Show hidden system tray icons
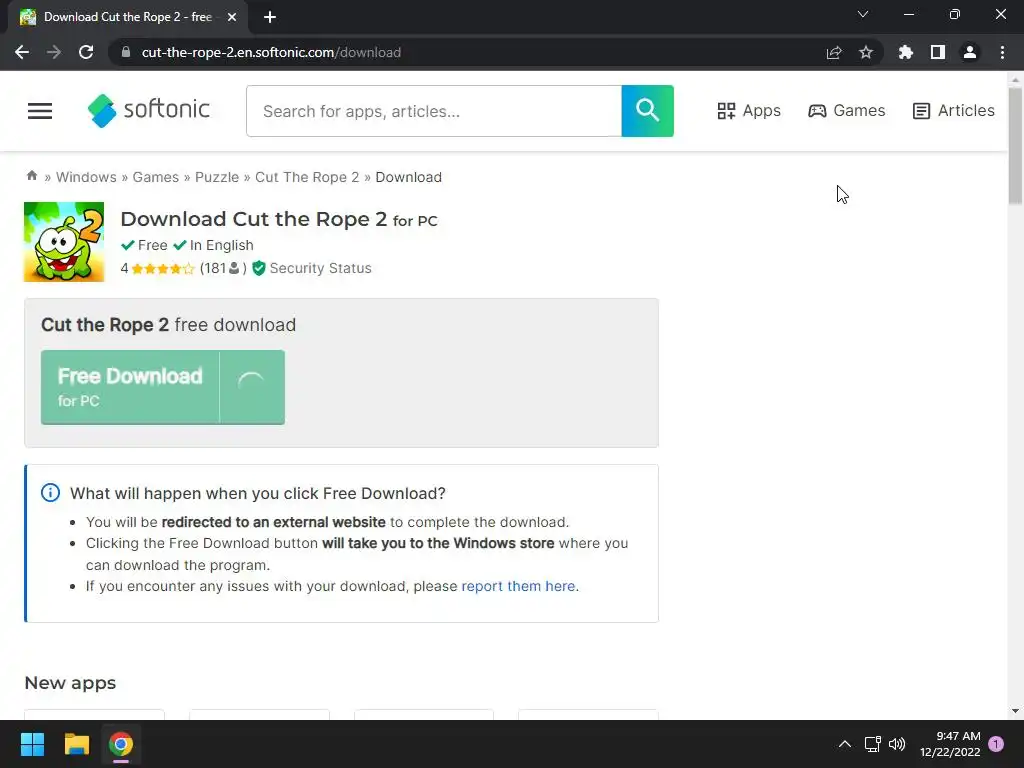 point(844,744)
